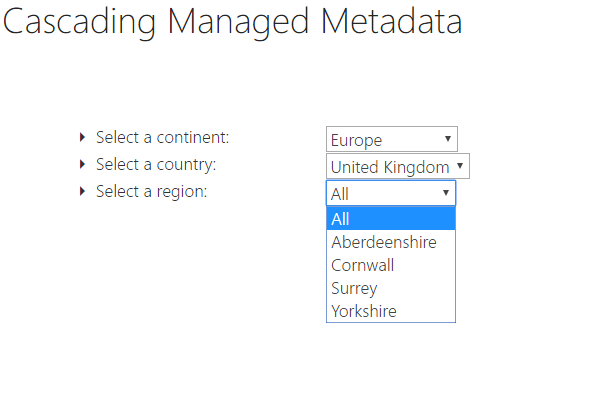Click the Select a continent label

[162, 138]
